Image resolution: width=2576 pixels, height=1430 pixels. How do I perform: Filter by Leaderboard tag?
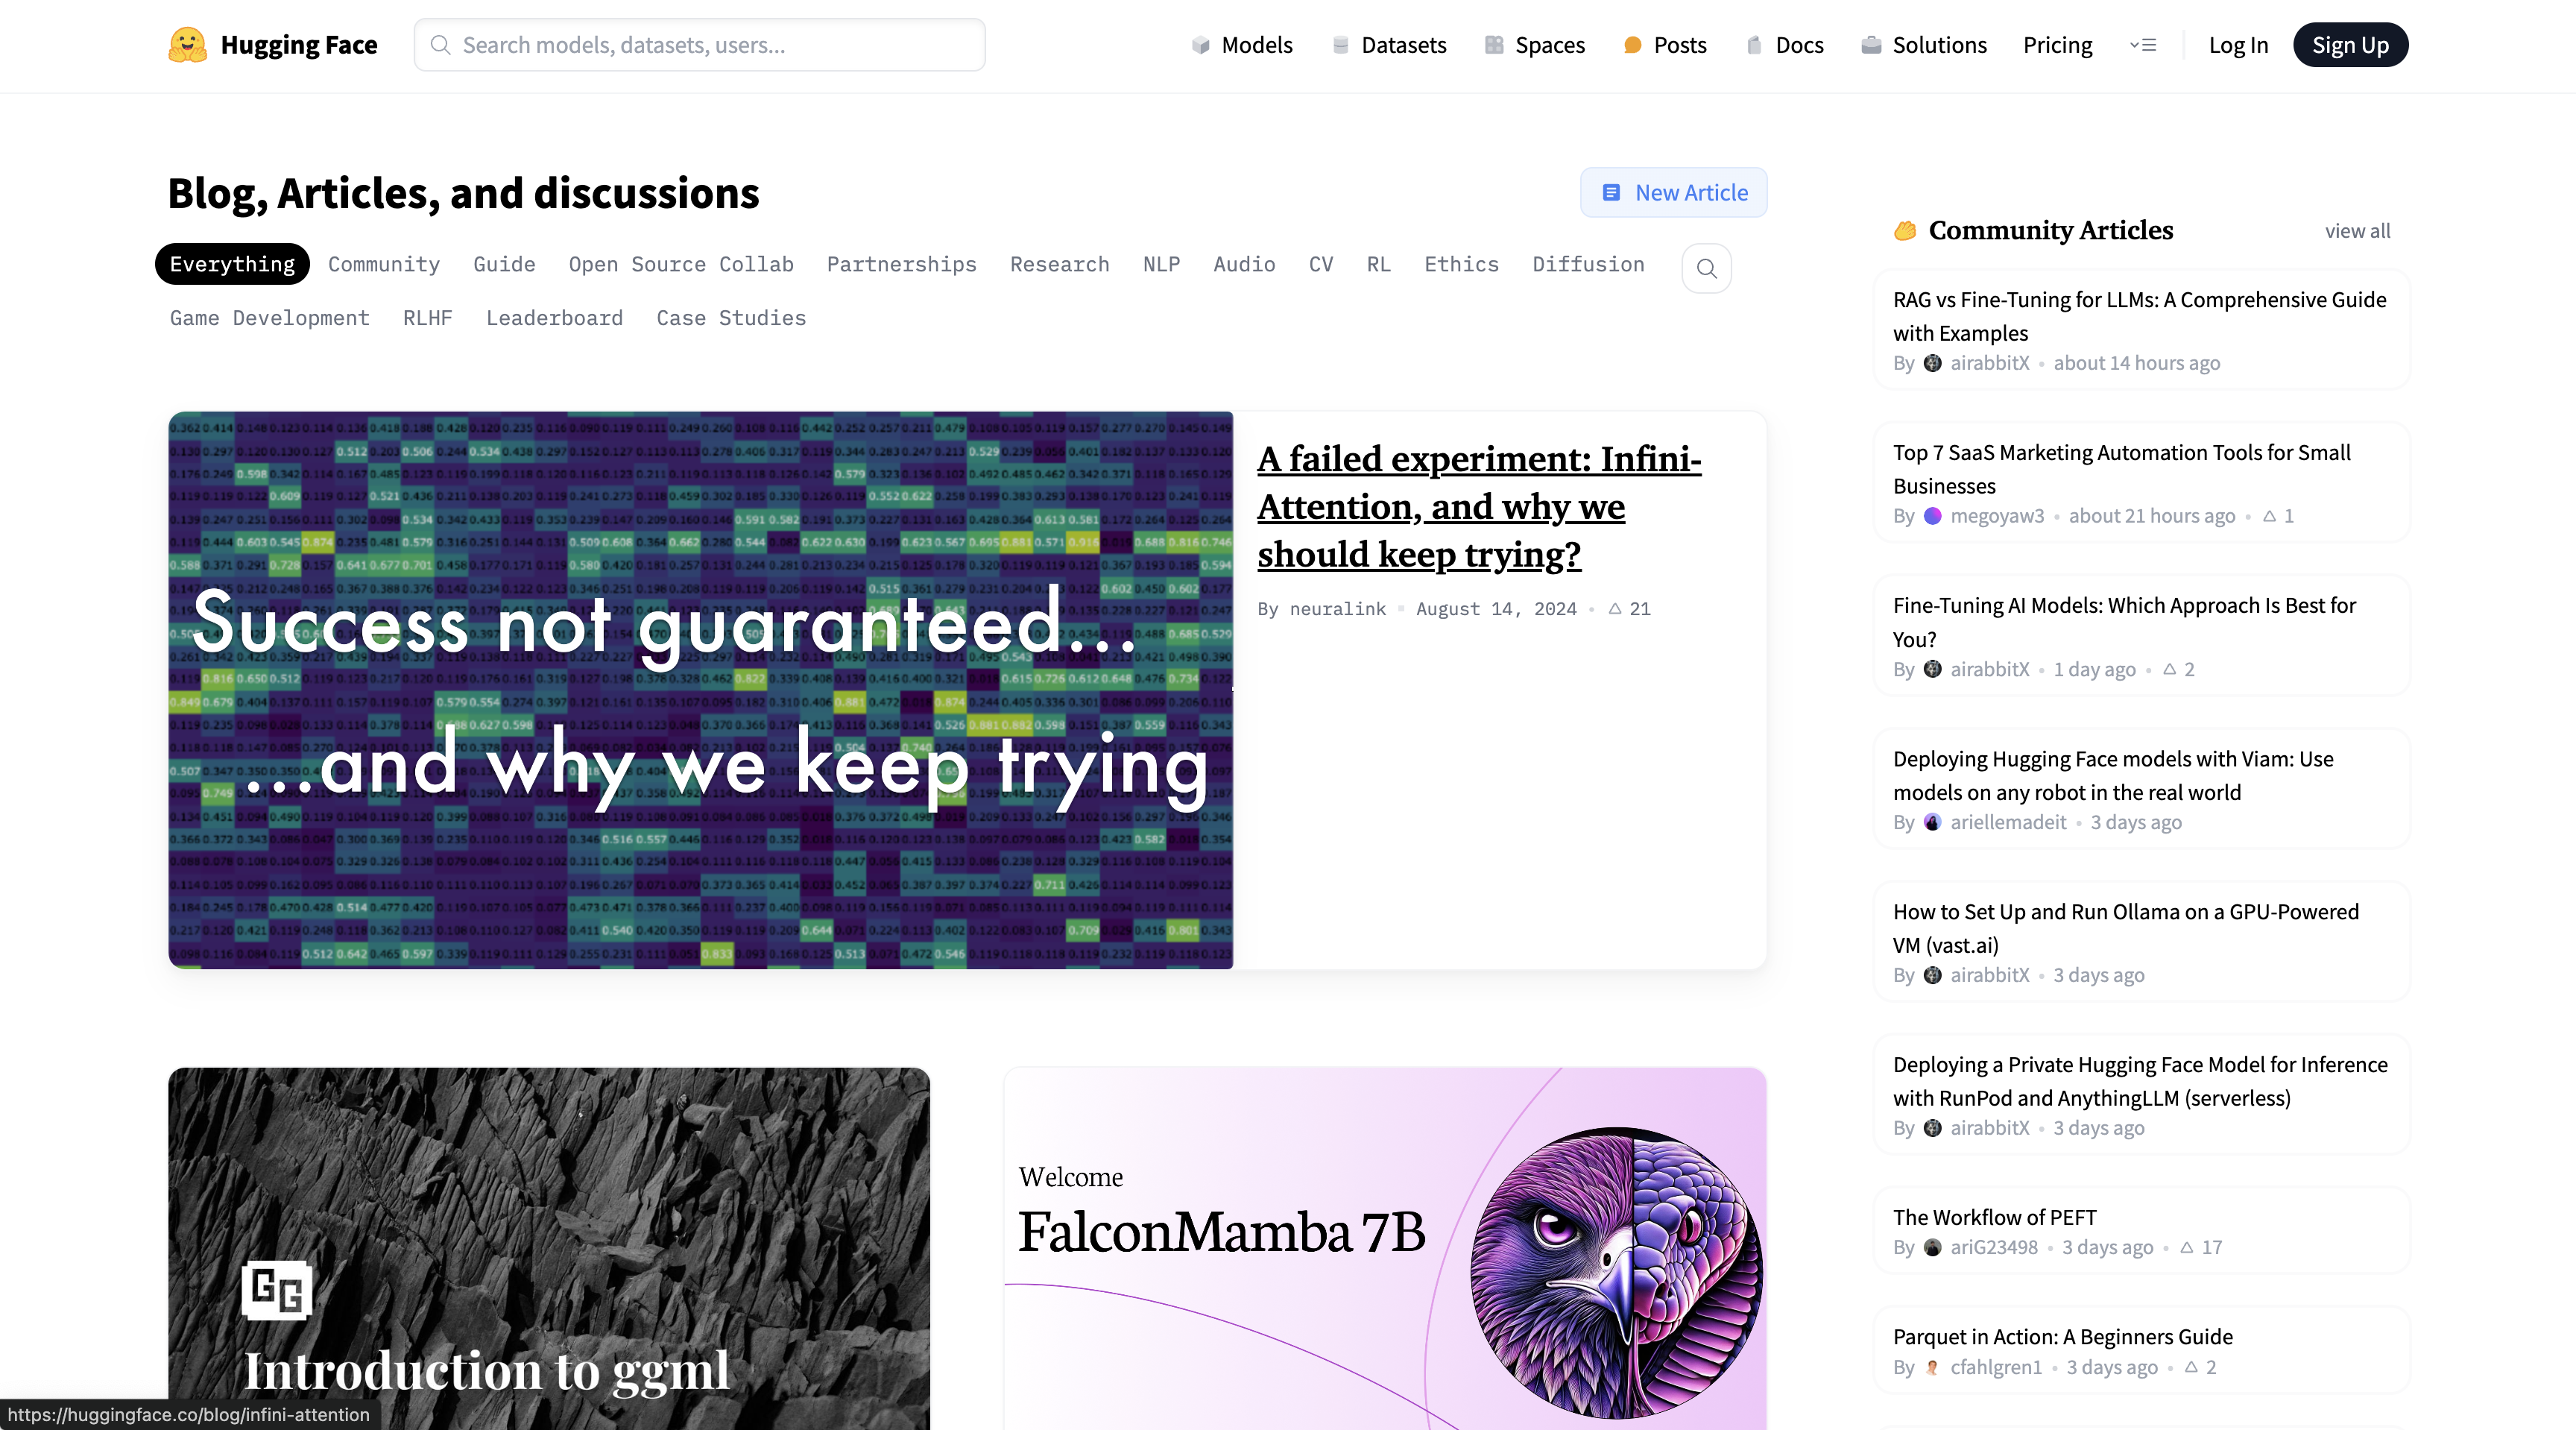click(554, 318)
